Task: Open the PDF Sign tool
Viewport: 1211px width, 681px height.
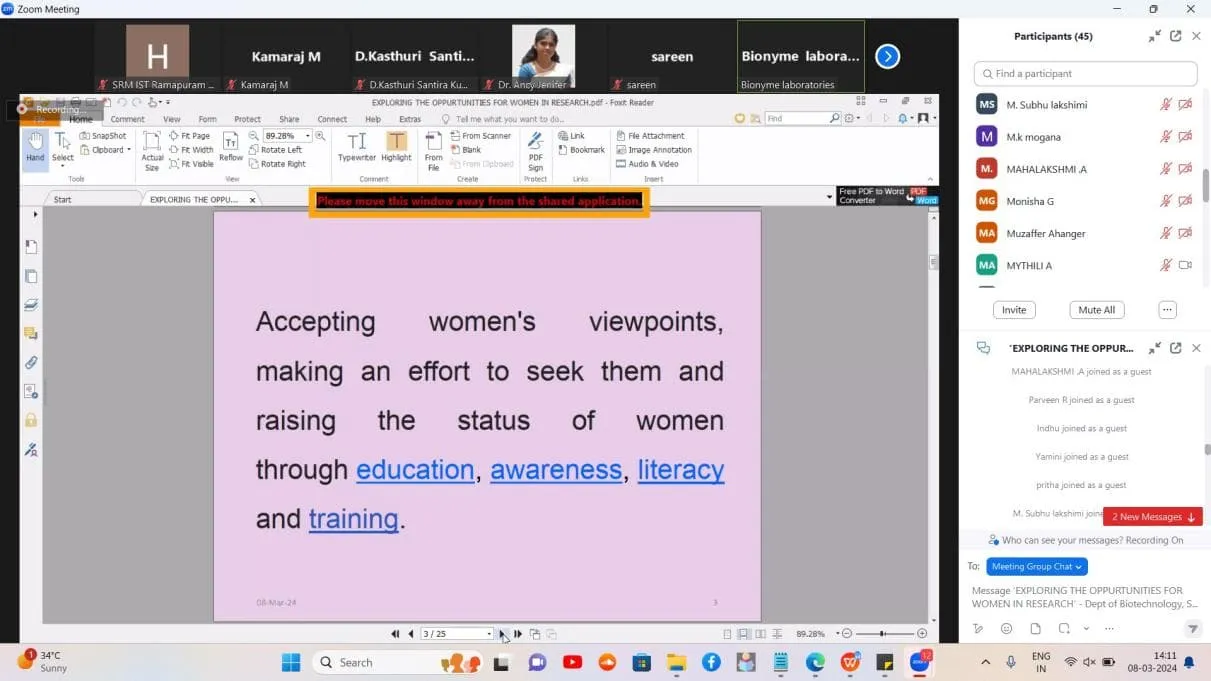Action: [535, 151]
